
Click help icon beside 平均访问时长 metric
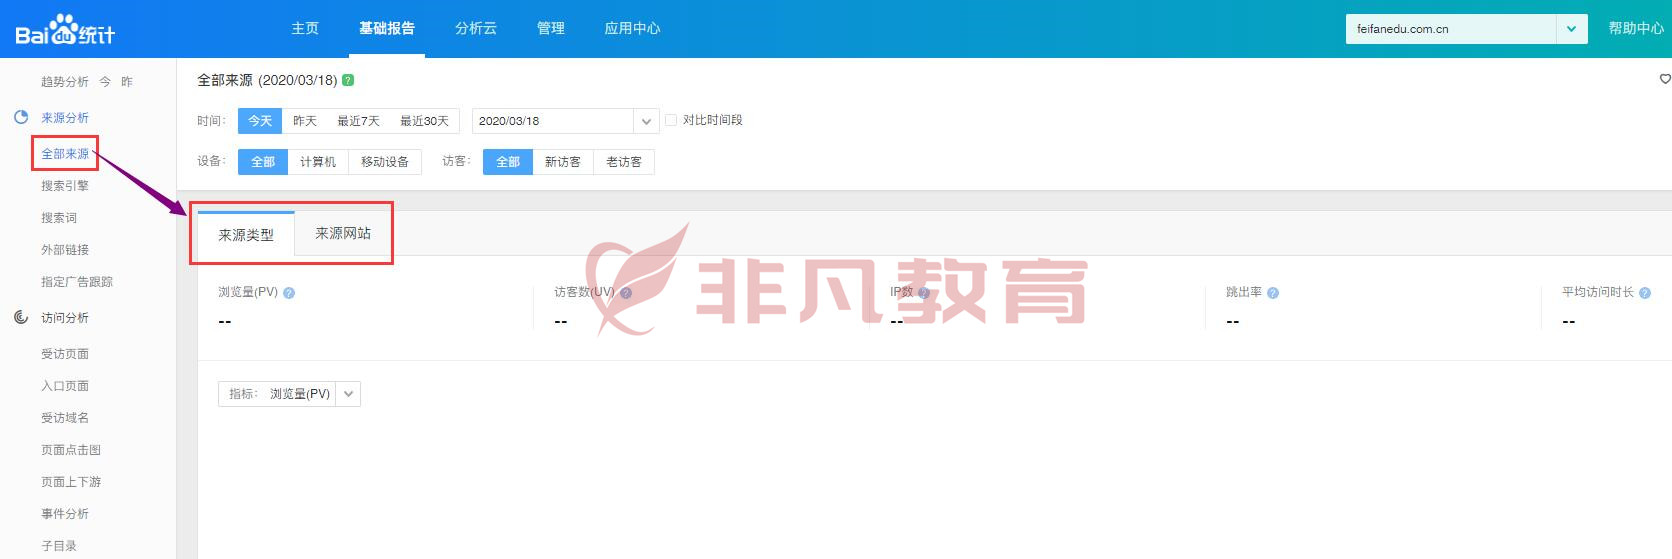(1645, 293)
